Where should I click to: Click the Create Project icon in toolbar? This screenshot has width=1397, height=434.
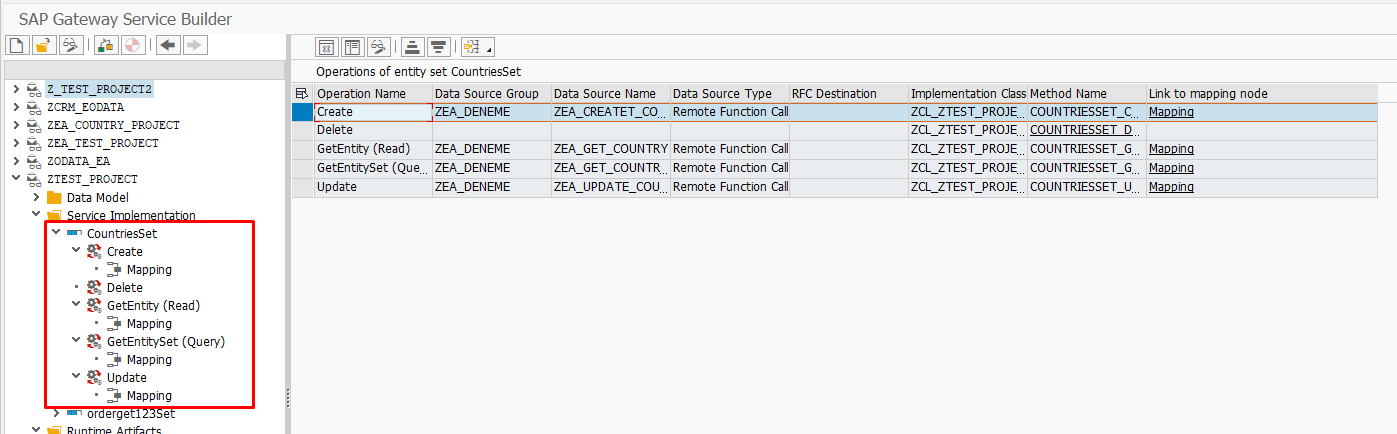[16, 45]
